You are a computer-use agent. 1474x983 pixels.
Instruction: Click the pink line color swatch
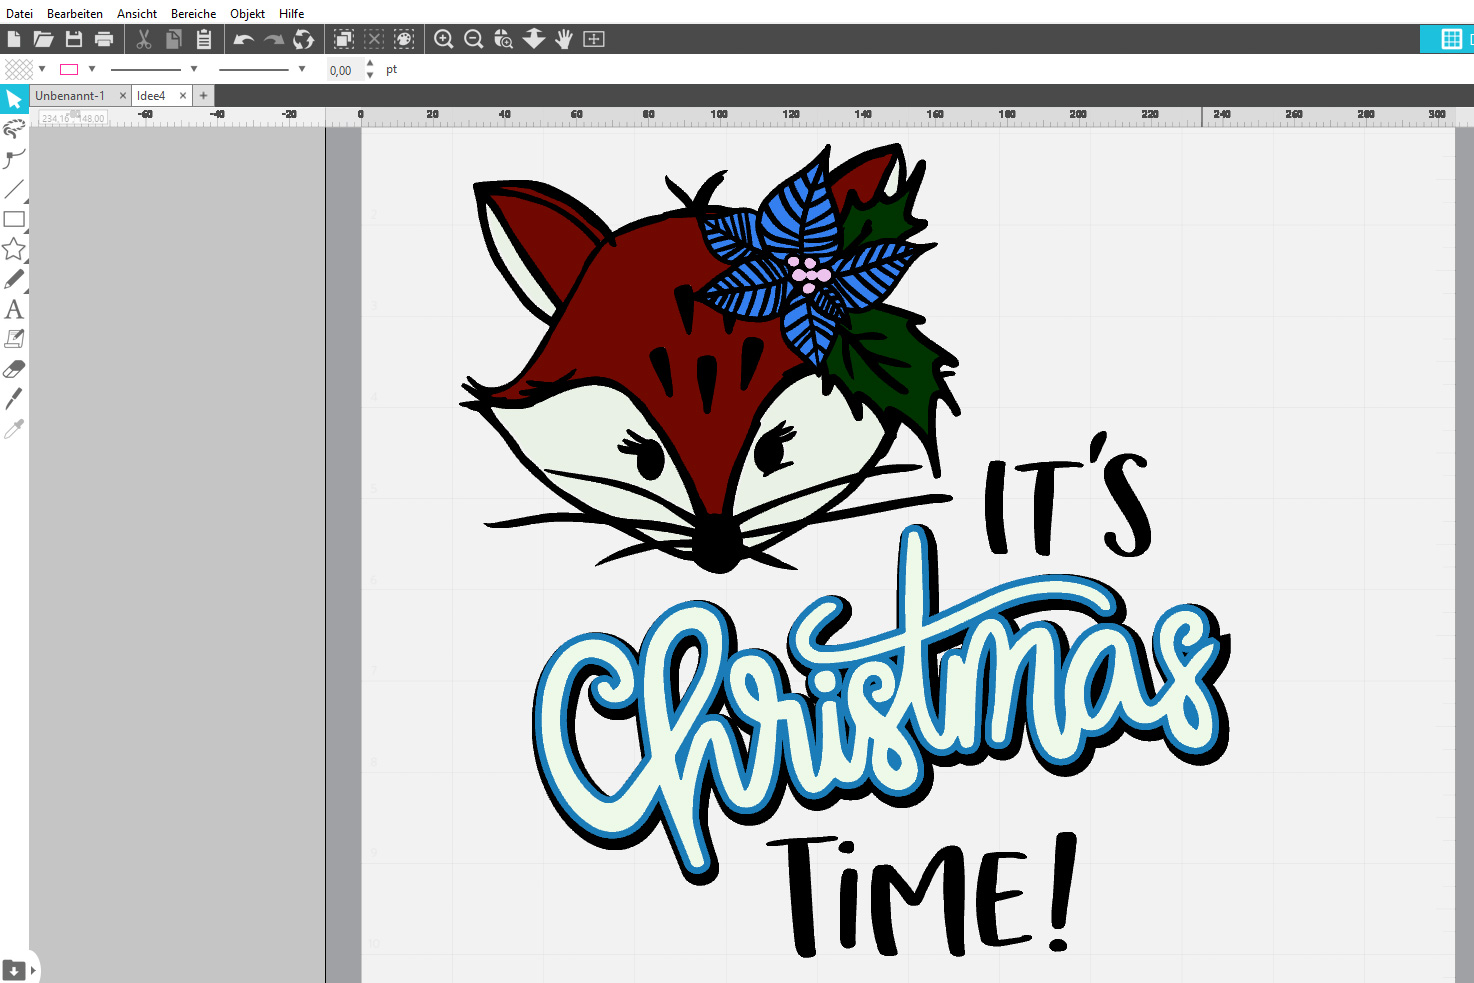click(69, 69)
